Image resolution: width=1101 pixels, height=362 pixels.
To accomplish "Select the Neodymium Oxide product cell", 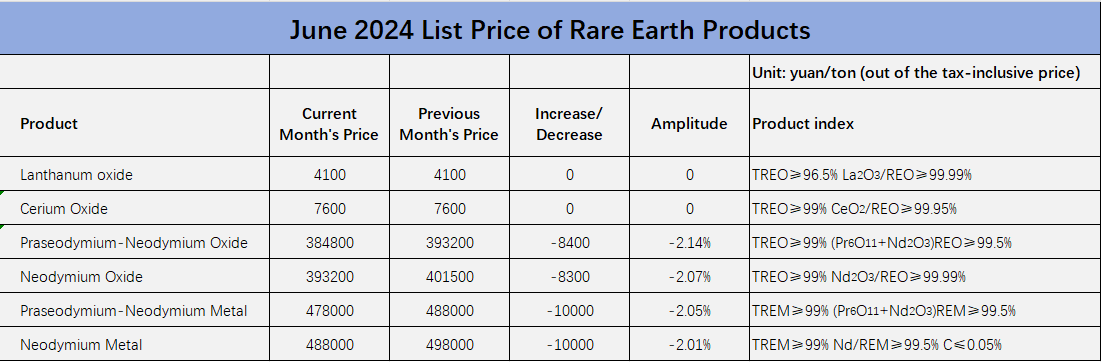I will (x=135, y=276).
